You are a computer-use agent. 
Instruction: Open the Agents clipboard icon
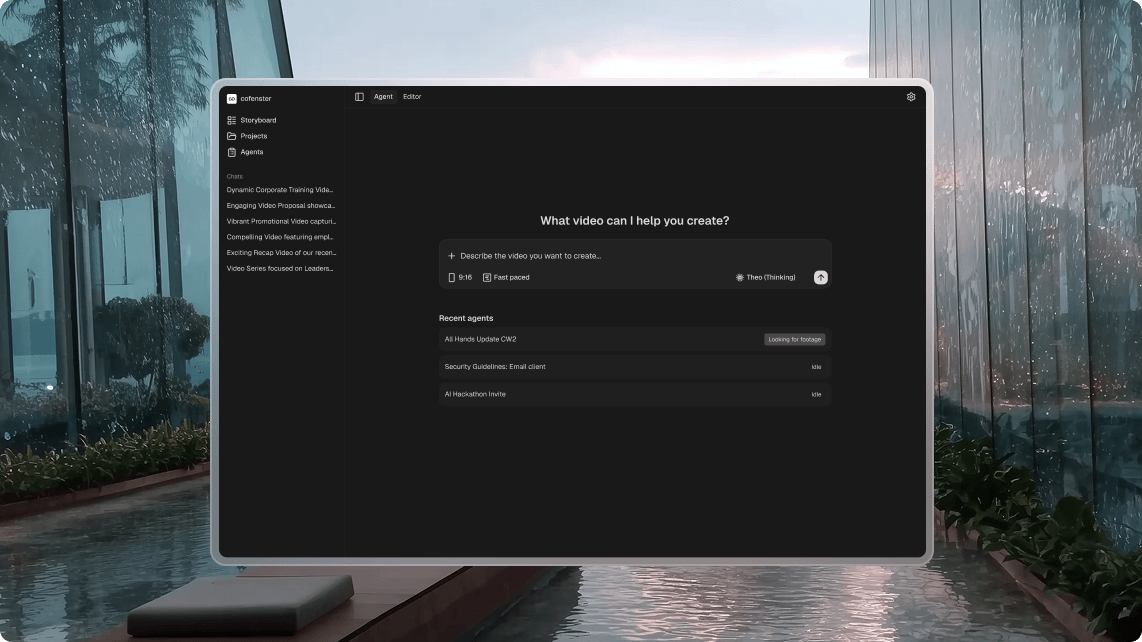[233, 151]
